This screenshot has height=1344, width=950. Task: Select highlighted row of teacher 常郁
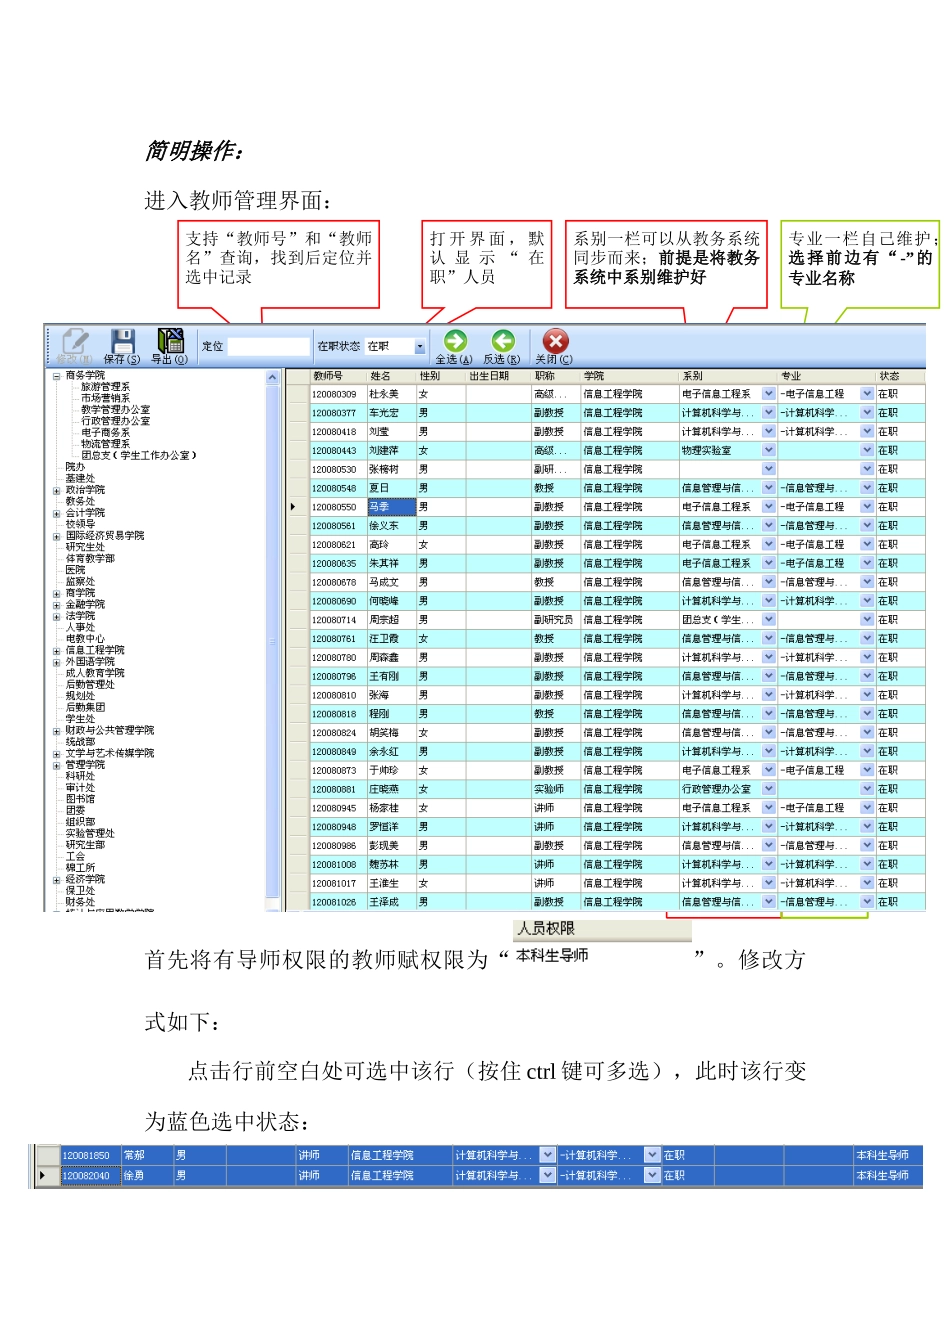coord(478,1155)
